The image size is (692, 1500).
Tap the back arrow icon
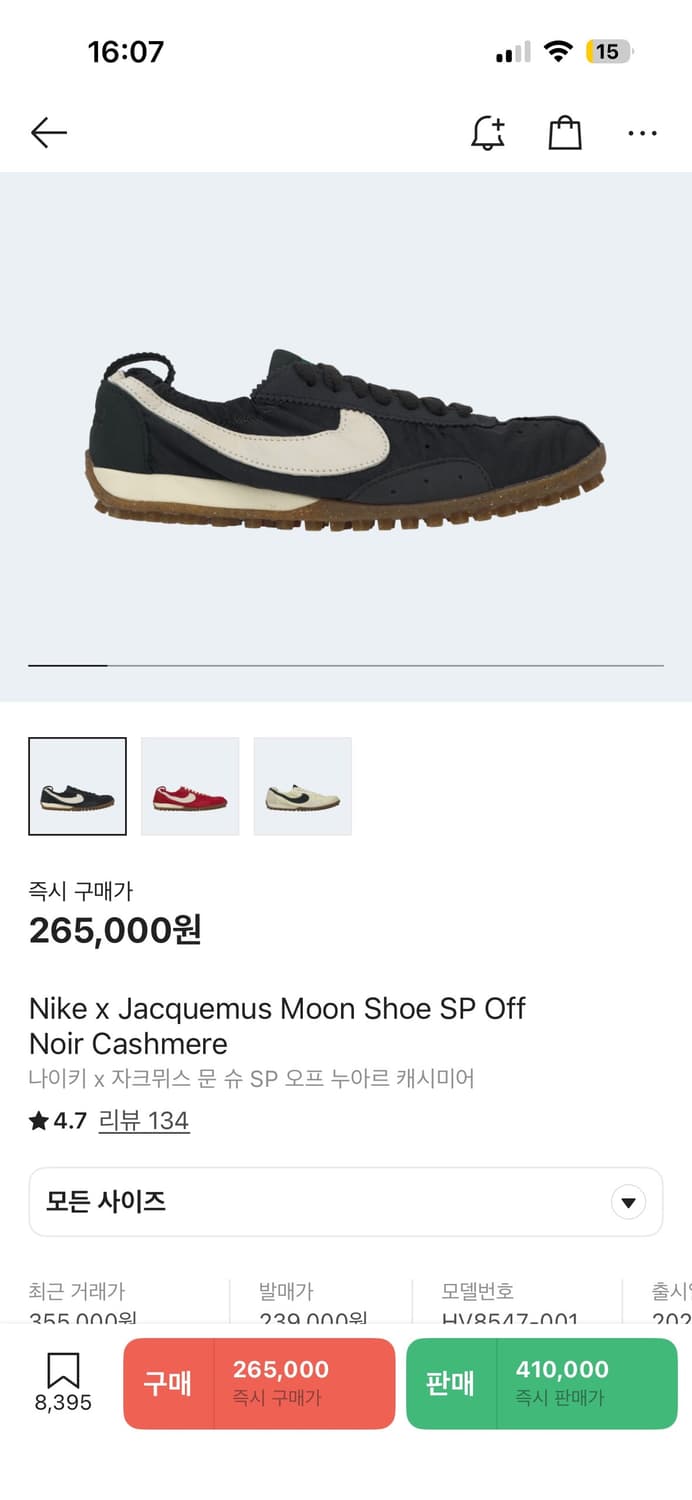pyautogui.click(x=48, y=133)
